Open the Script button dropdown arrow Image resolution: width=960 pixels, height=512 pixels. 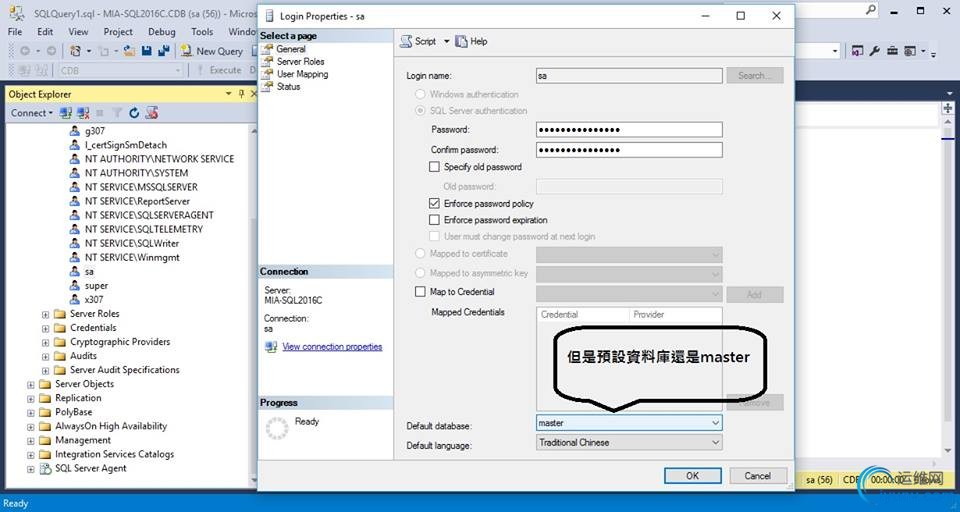[446, 42]
